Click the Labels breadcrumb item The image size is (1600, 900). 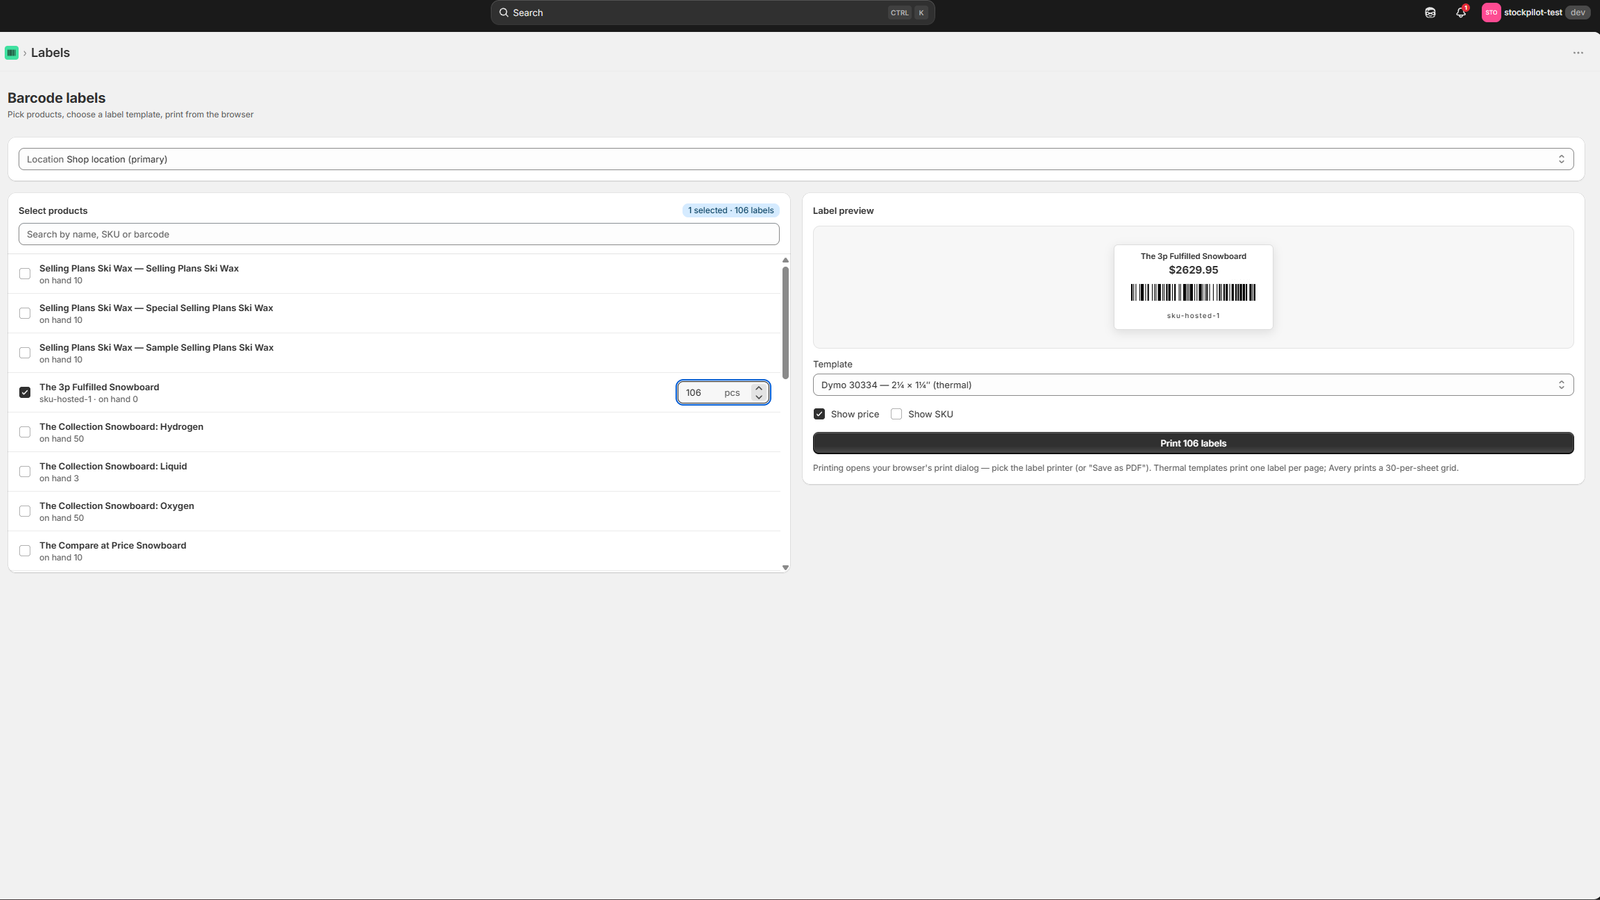click(x=50, y=53)
